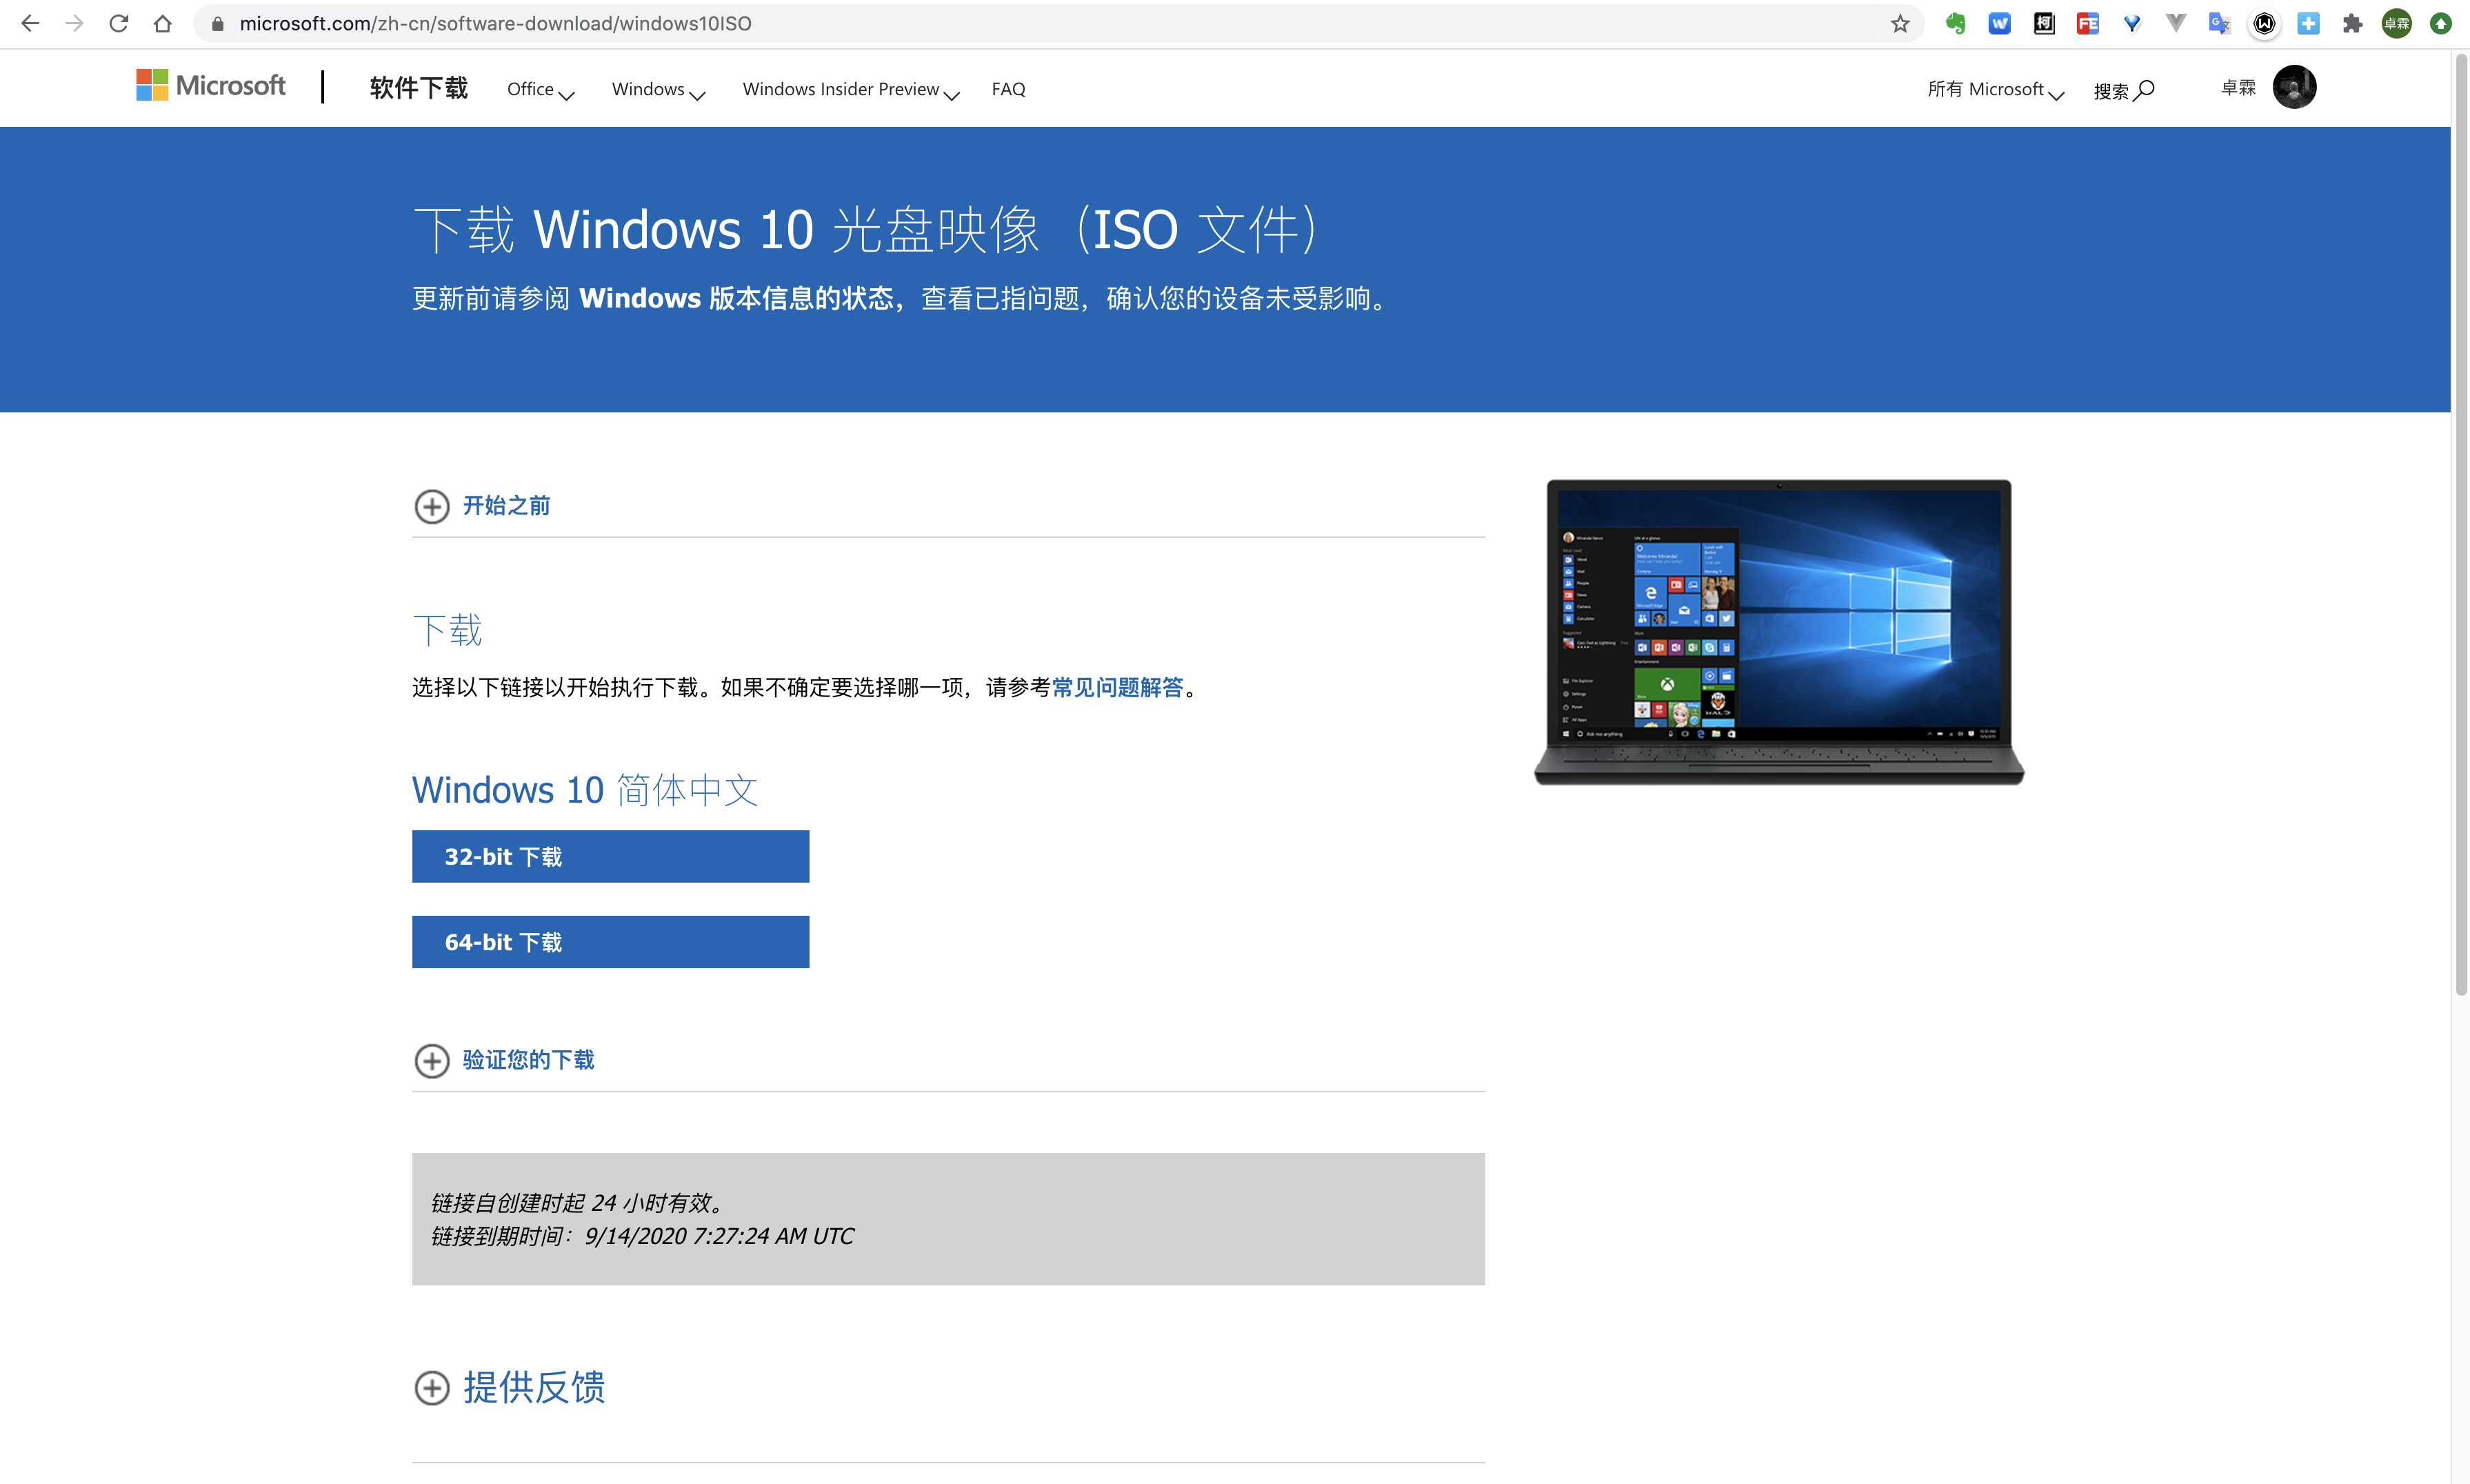Expand the 验证您的下载 section

504,1060
